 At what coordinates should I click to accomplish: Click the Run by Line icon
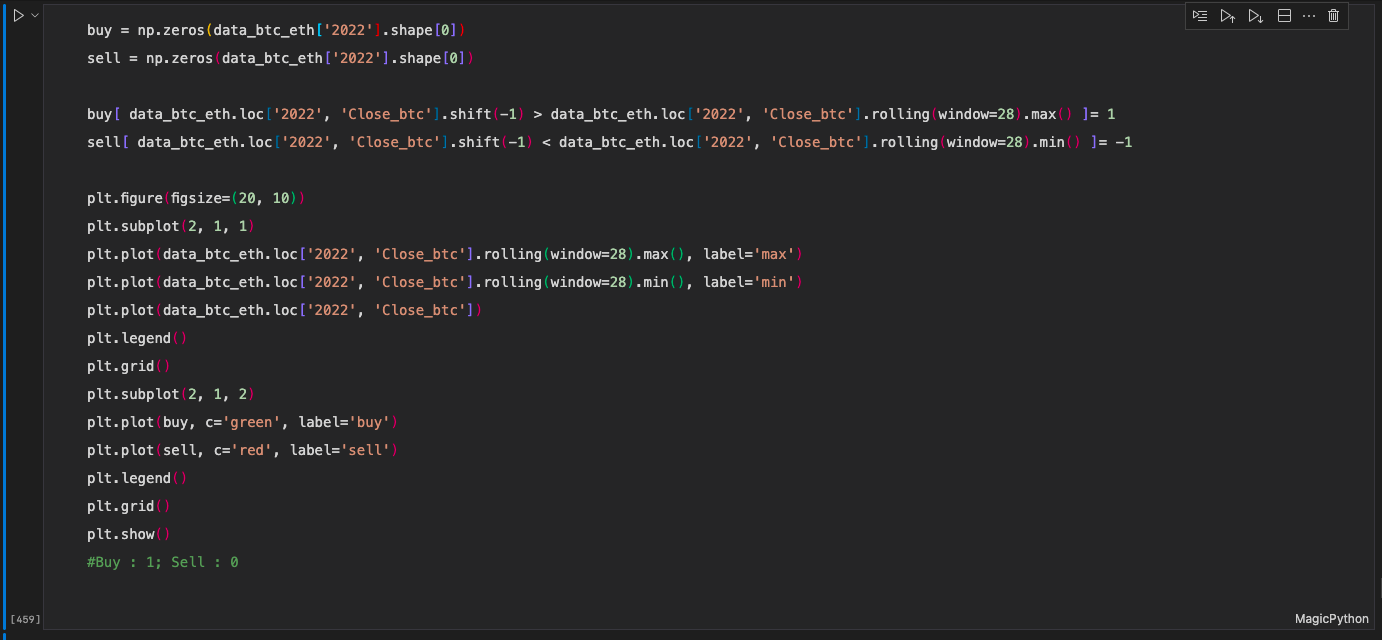tap(1200, 16)
